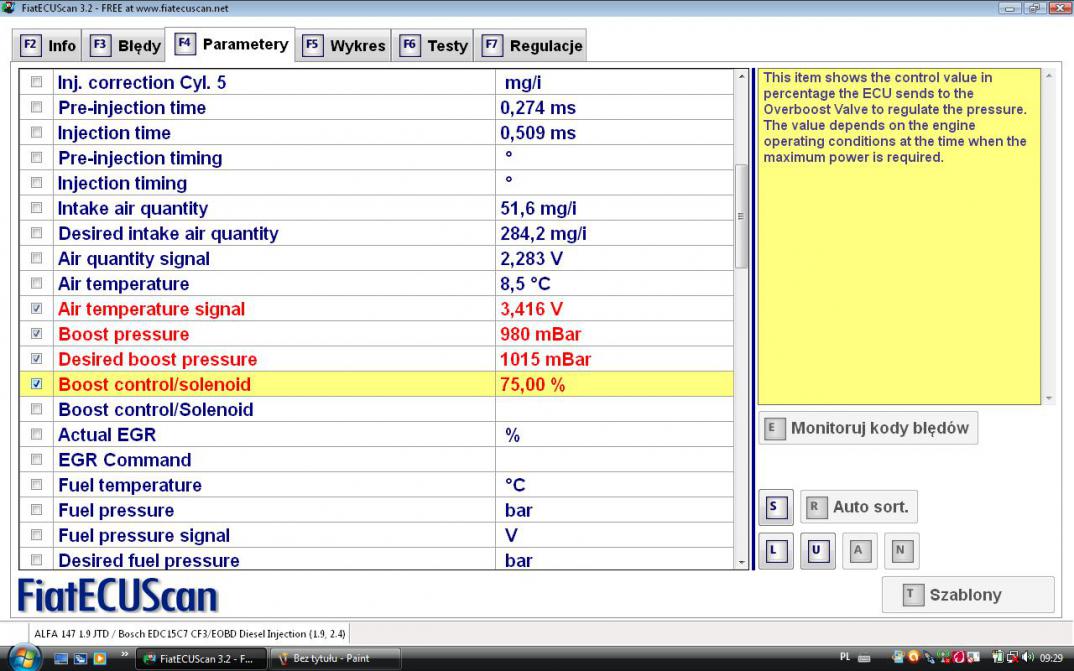Uncheck Air temperature signal checkbox
This screenshot has width=1074, height=671.
click(37, 309)
